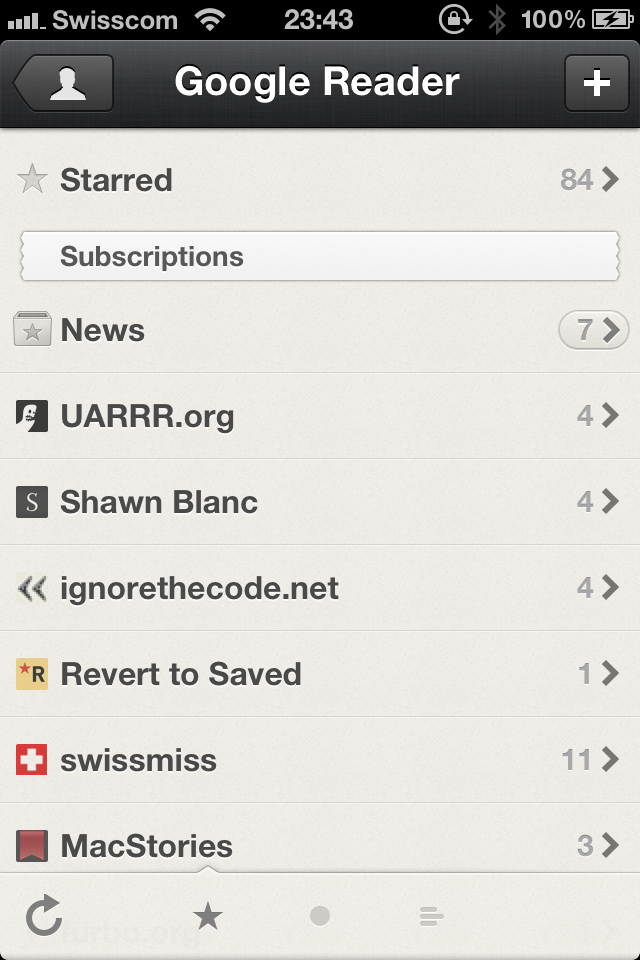The height and width of the screenshot is (960, 640).
Task: Tap the accounts back button with person icon
Action: 63,83
